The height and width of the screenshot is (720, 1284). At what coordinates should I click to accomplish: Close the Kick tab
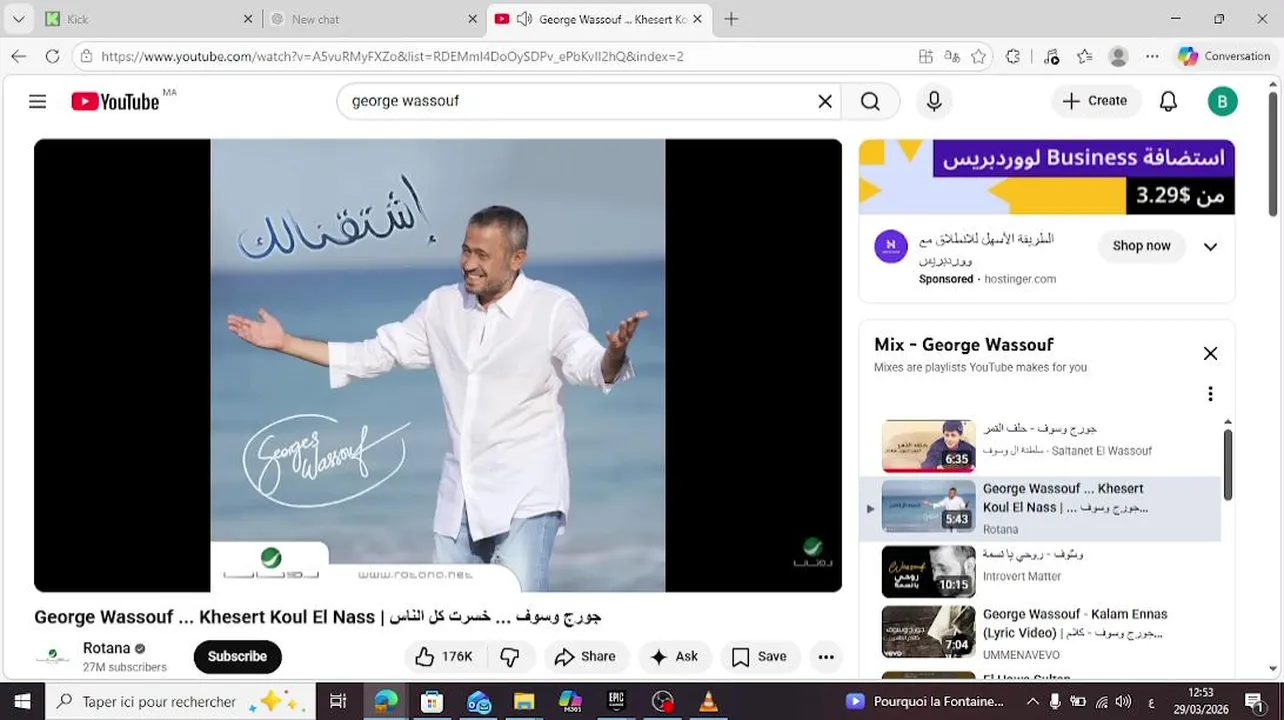248,19
